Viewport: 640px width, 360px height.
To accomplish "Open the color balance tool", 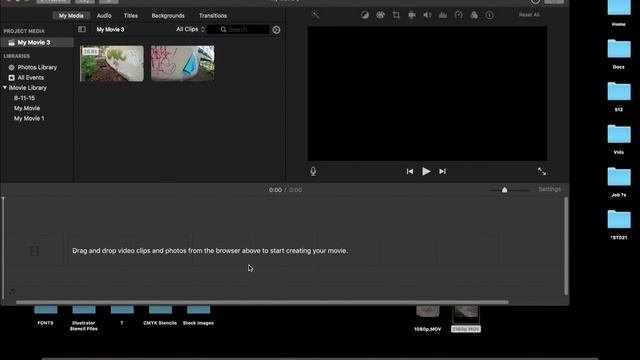I will point(365,15).
